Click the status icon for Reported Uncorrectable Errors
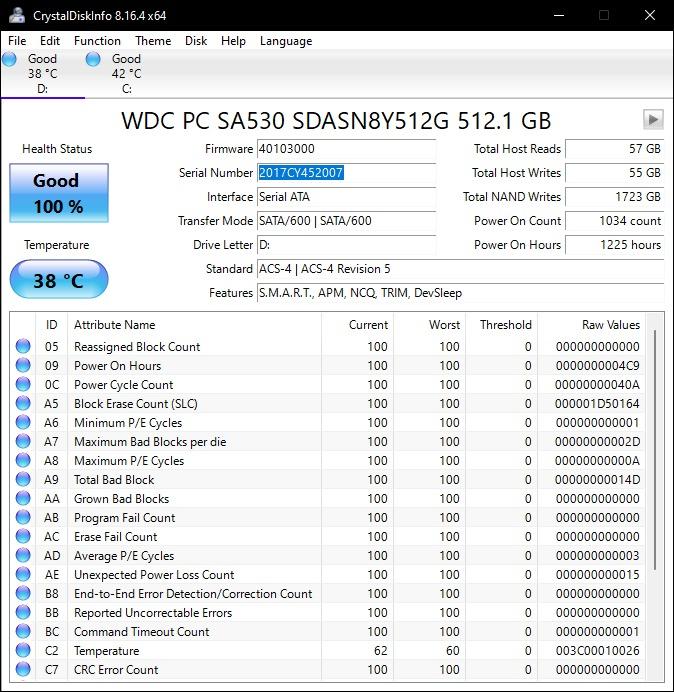Screen dimensions: 674x692 click(x=23, y=612)
